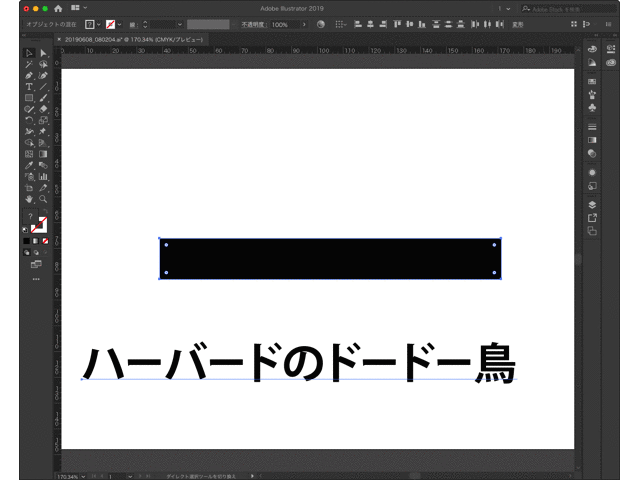Apply Gradient mode button
The height and width of the screenshot is (480, 640).
tap(36, 241)
